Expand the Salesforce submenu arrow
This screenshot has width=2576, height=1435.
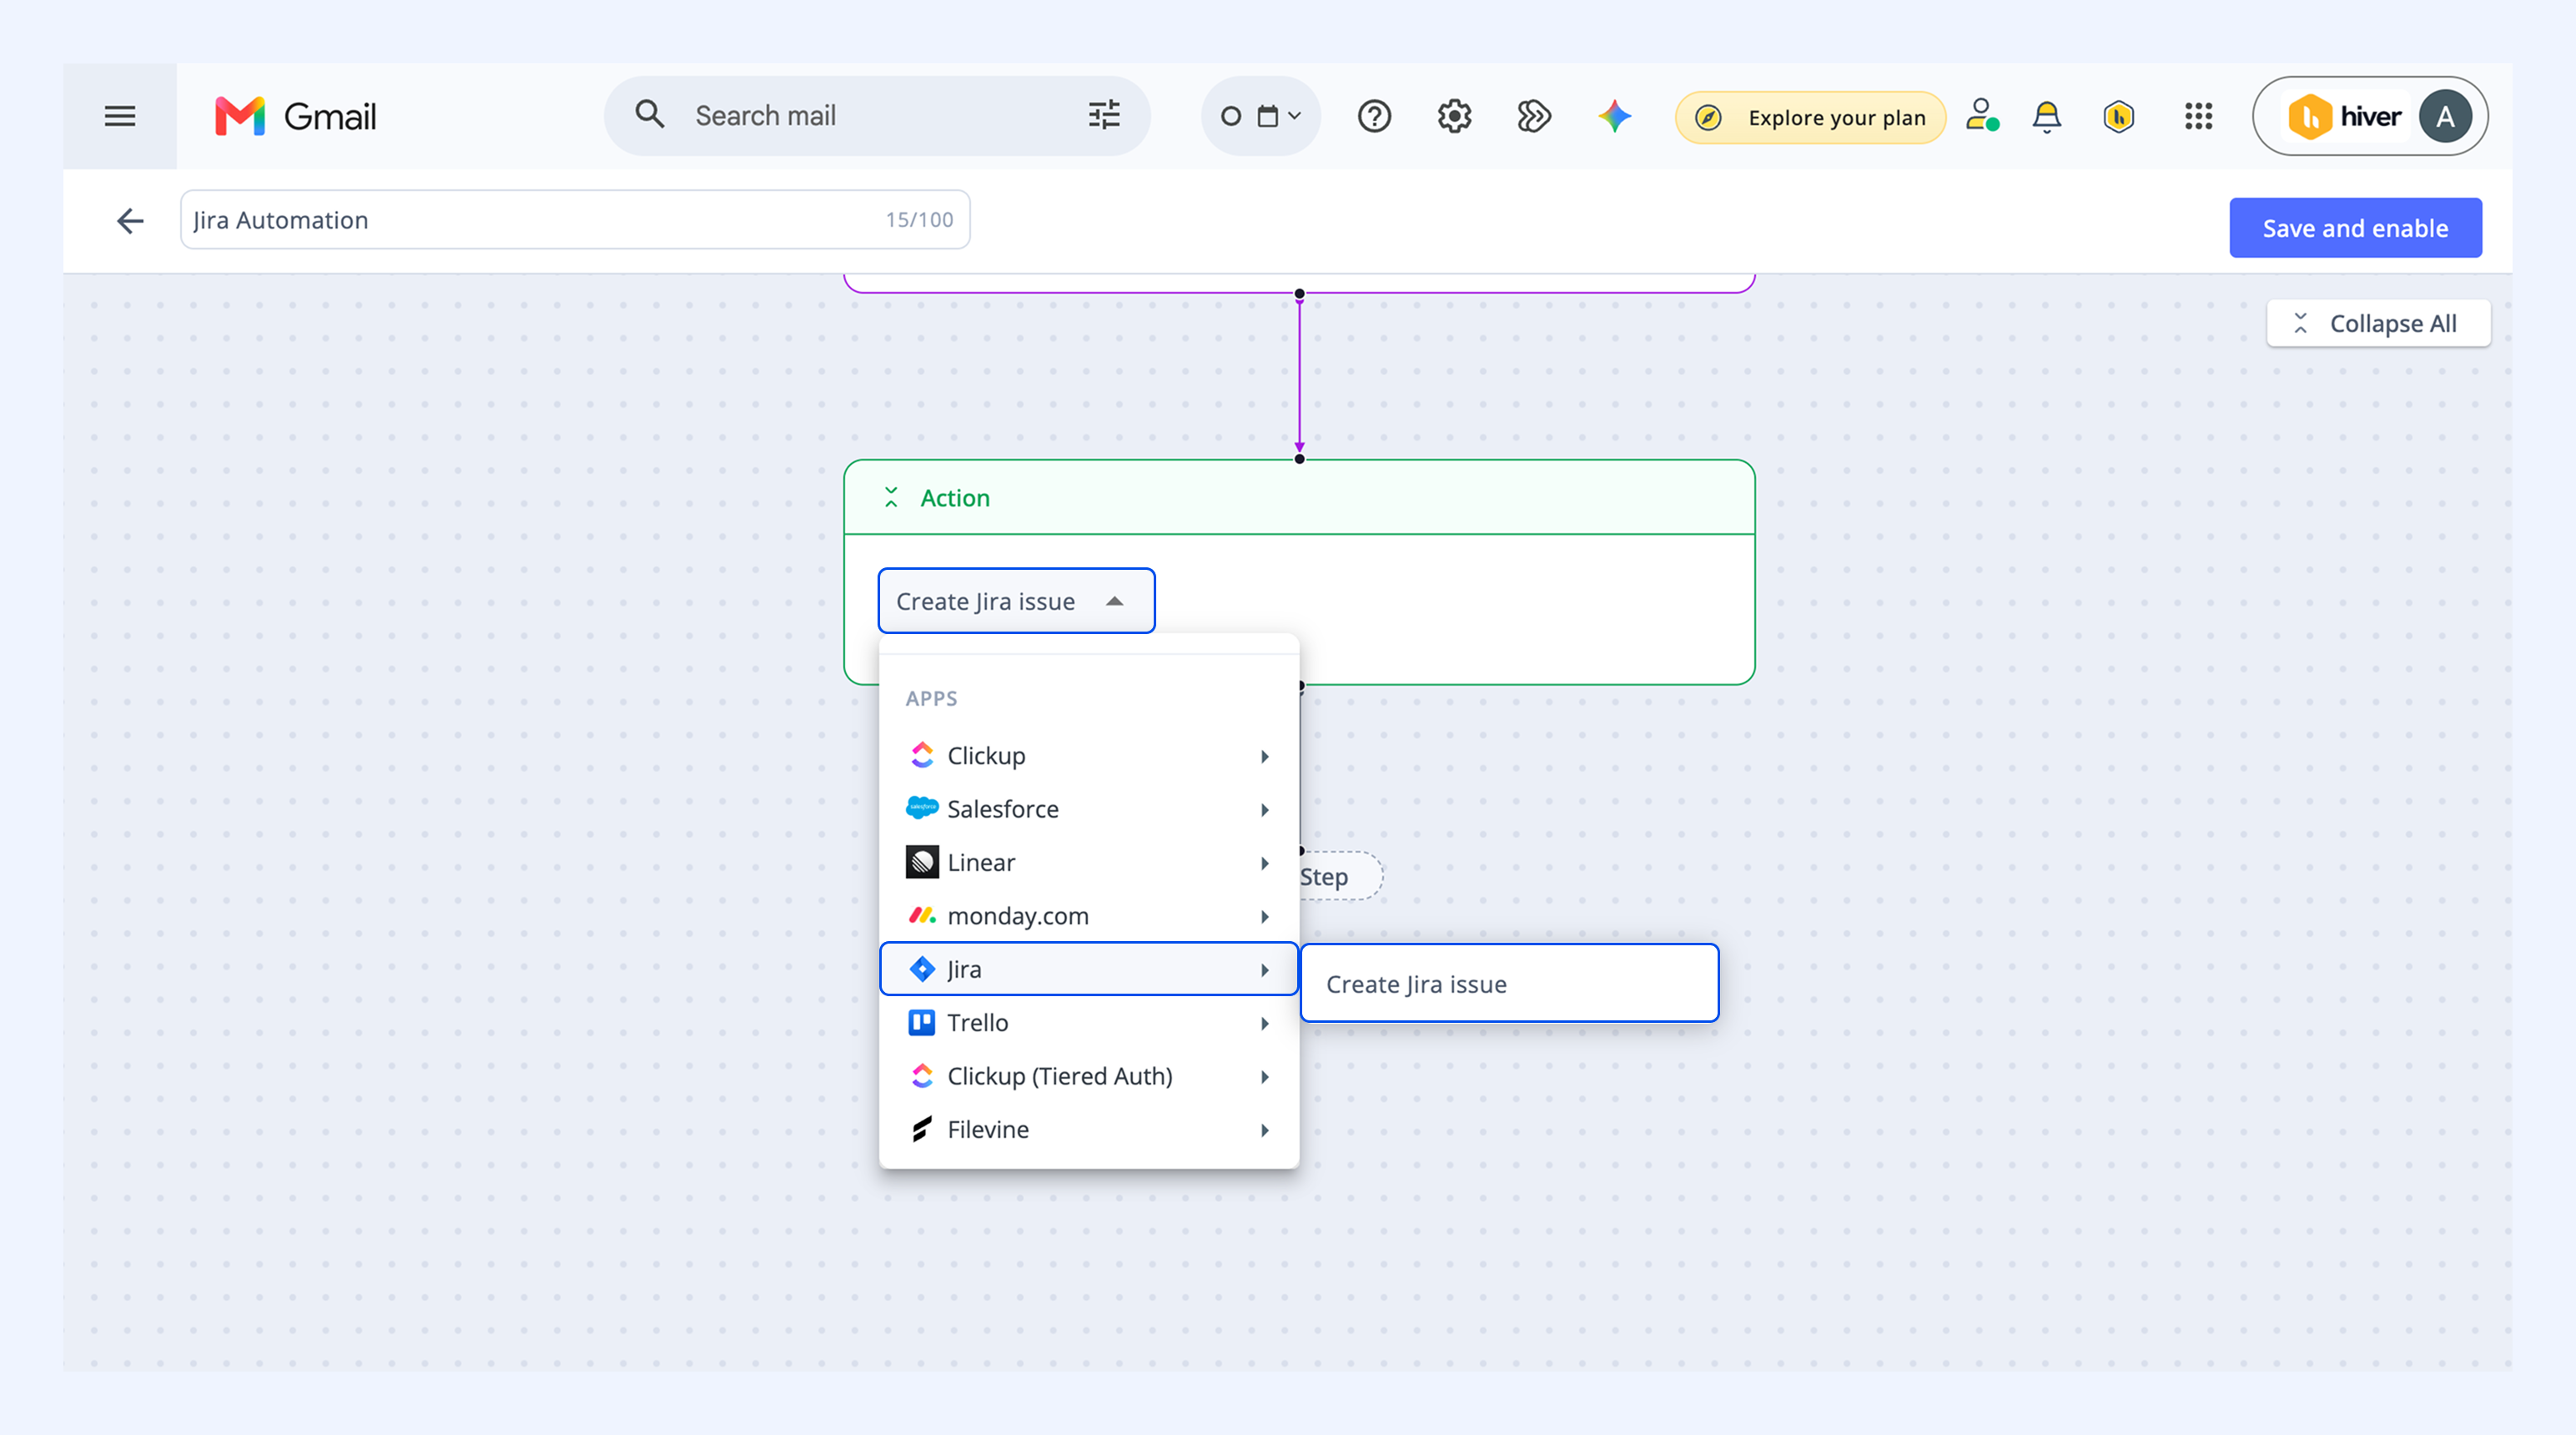[1265, 809]
